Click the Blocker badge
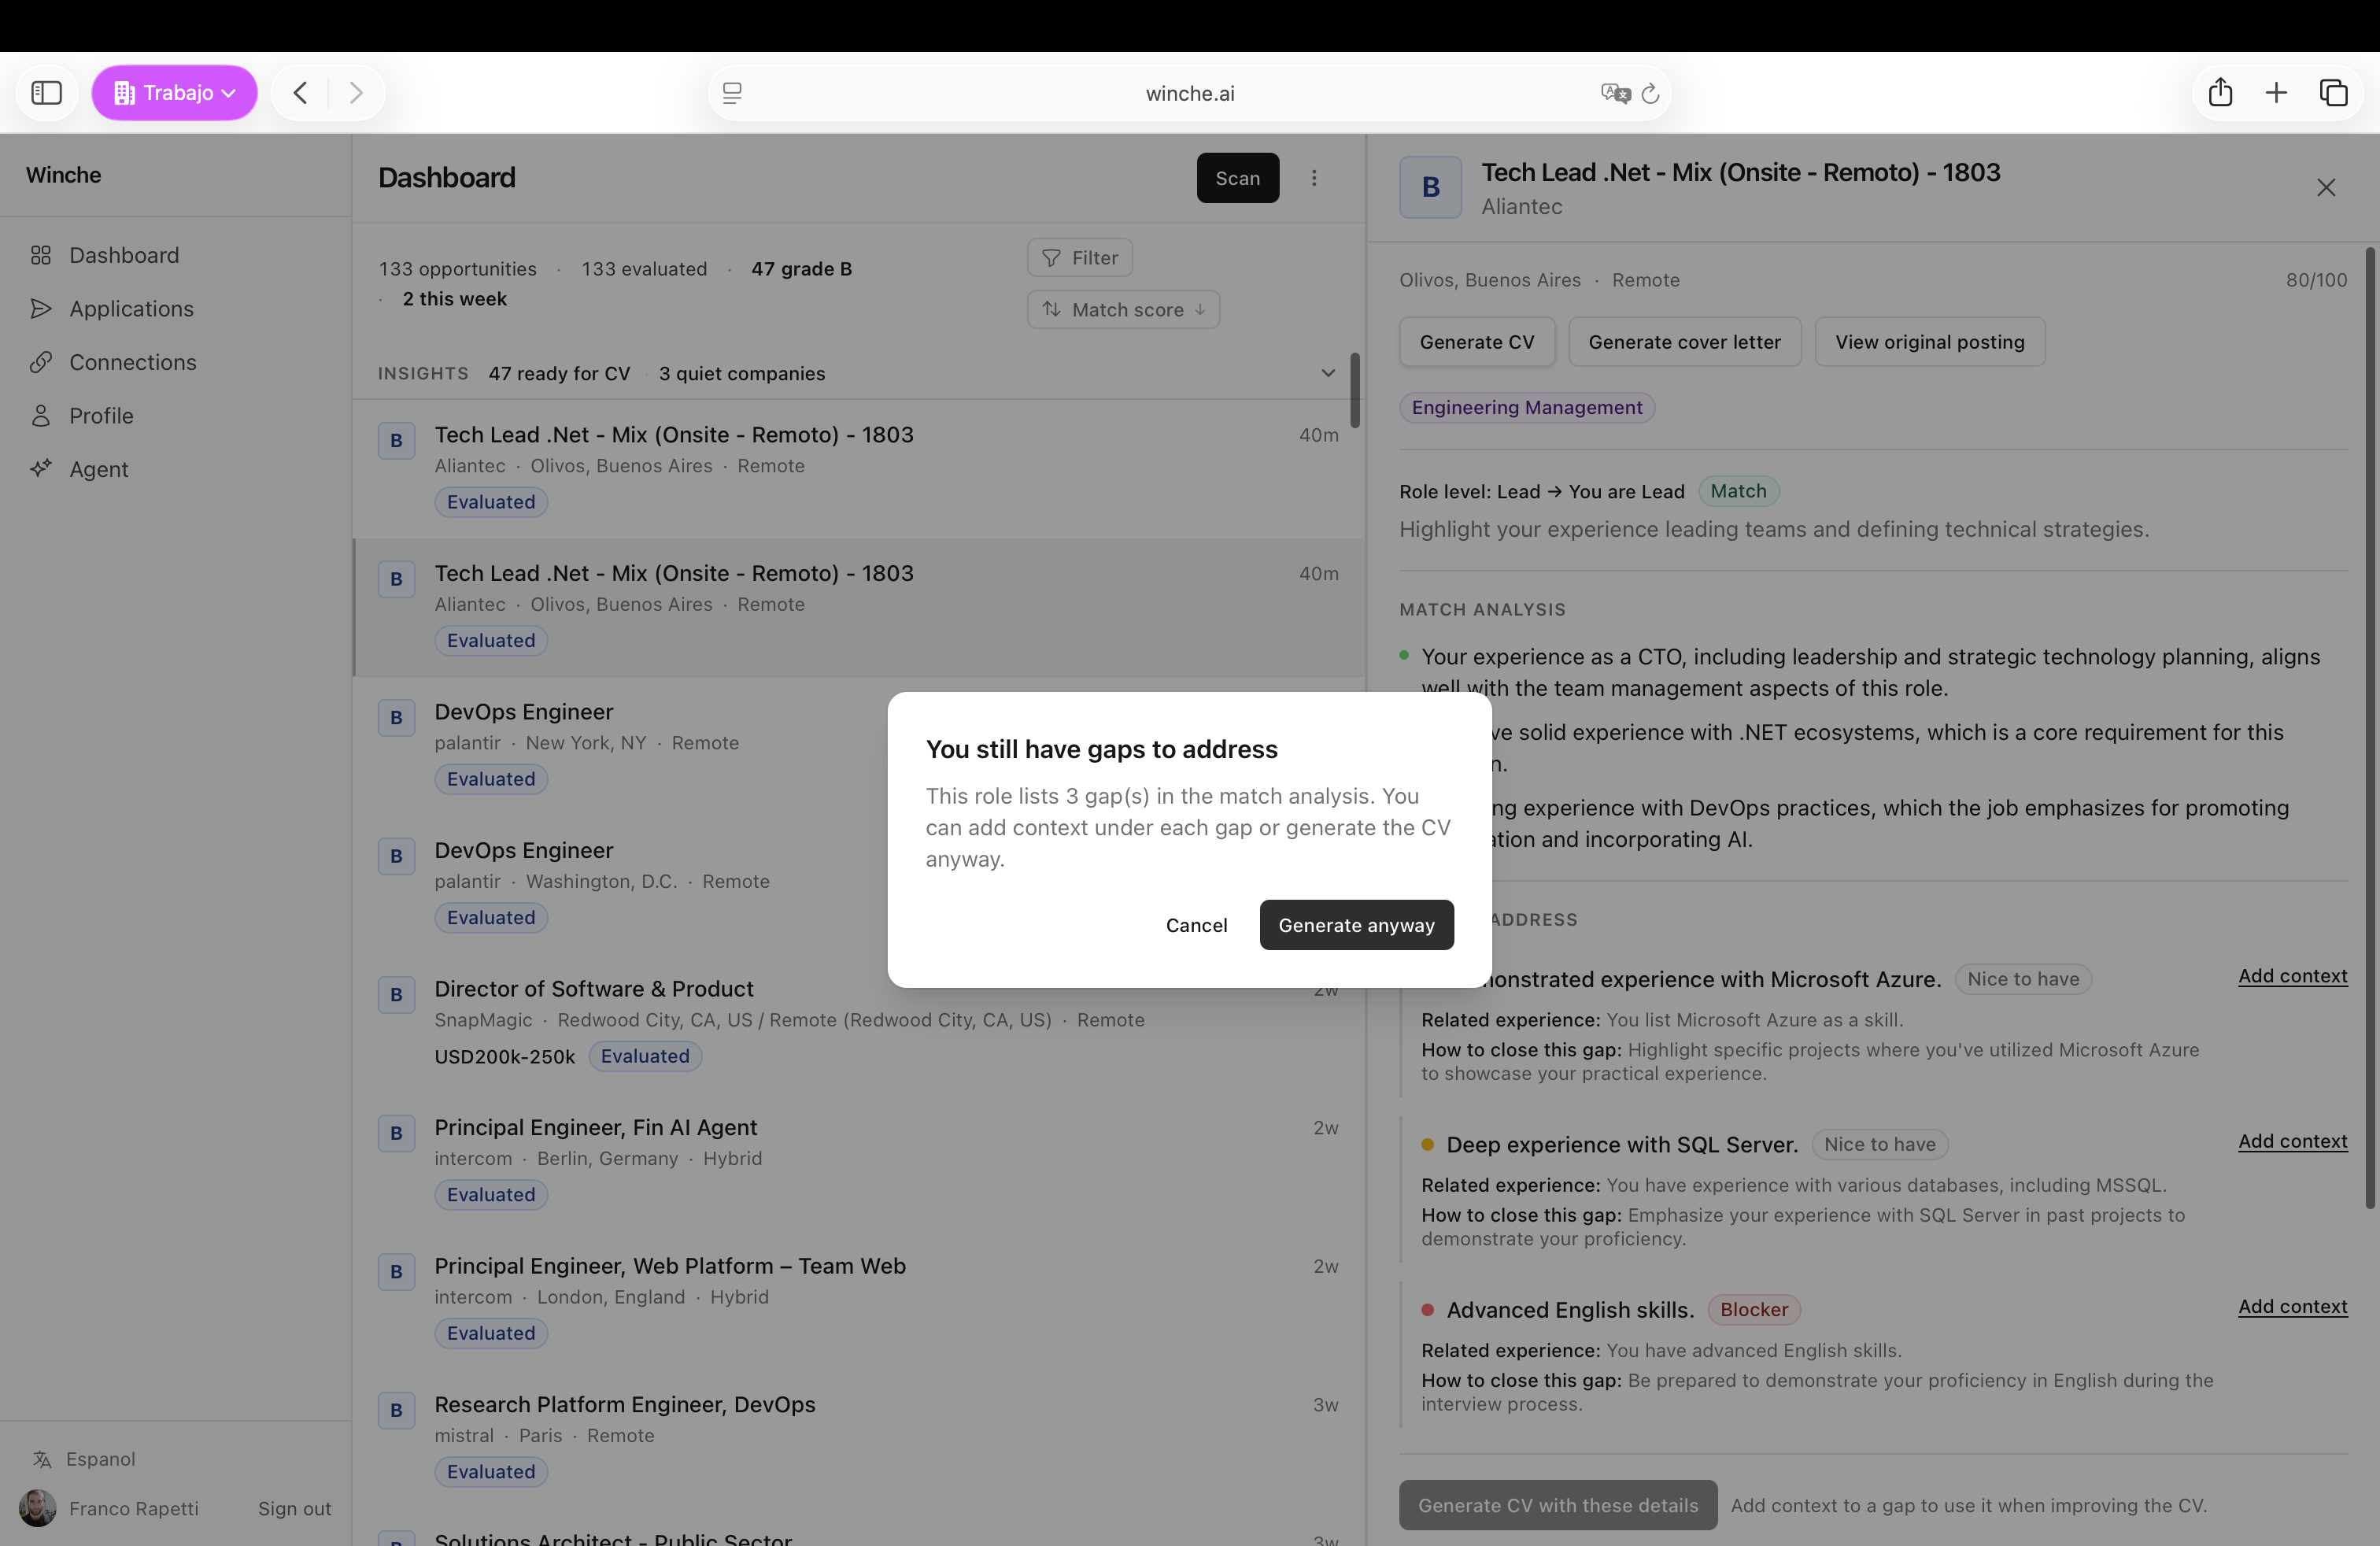Screen dimensions: 2380x1546 coord(1753,1309)
